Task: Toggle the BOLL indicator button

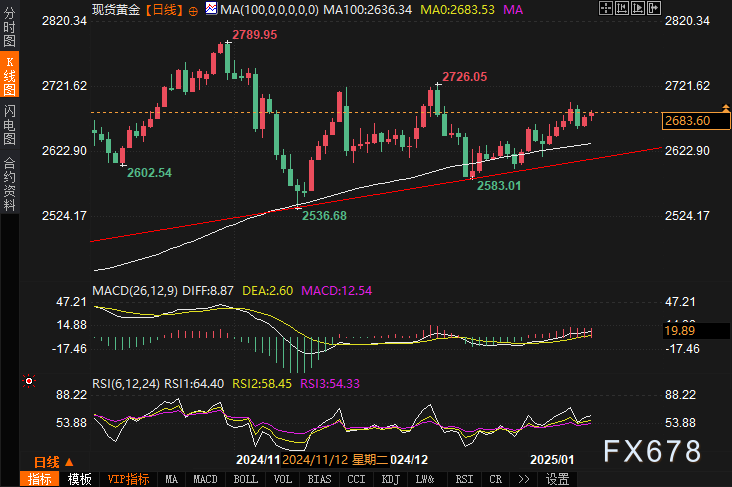Action: 245,479
